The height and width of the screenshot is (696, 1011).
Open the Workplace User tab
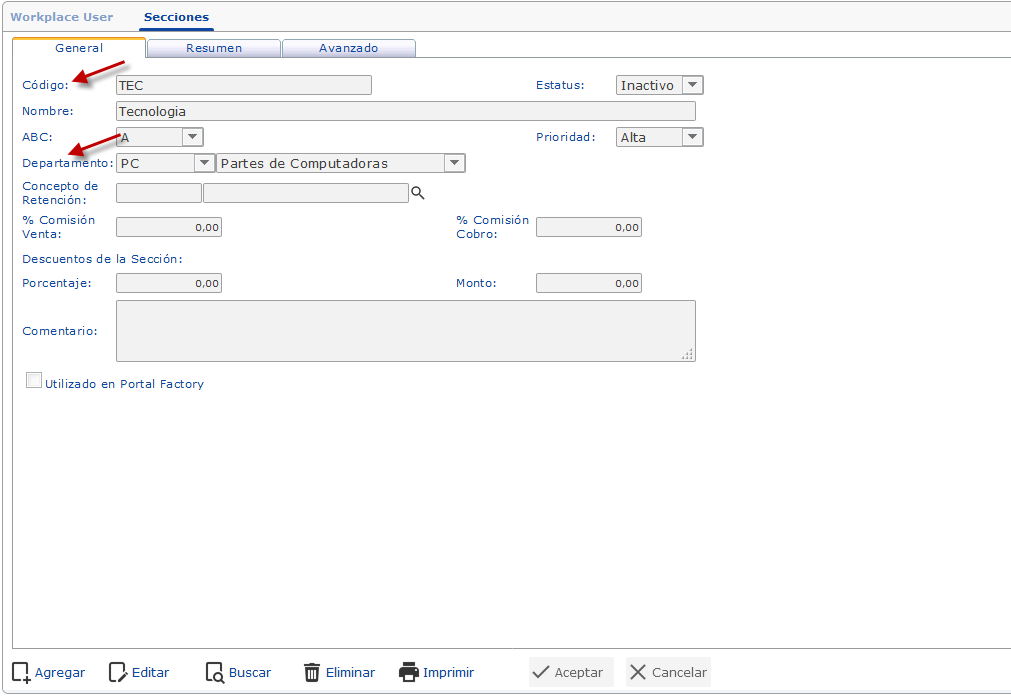(62, 17)
